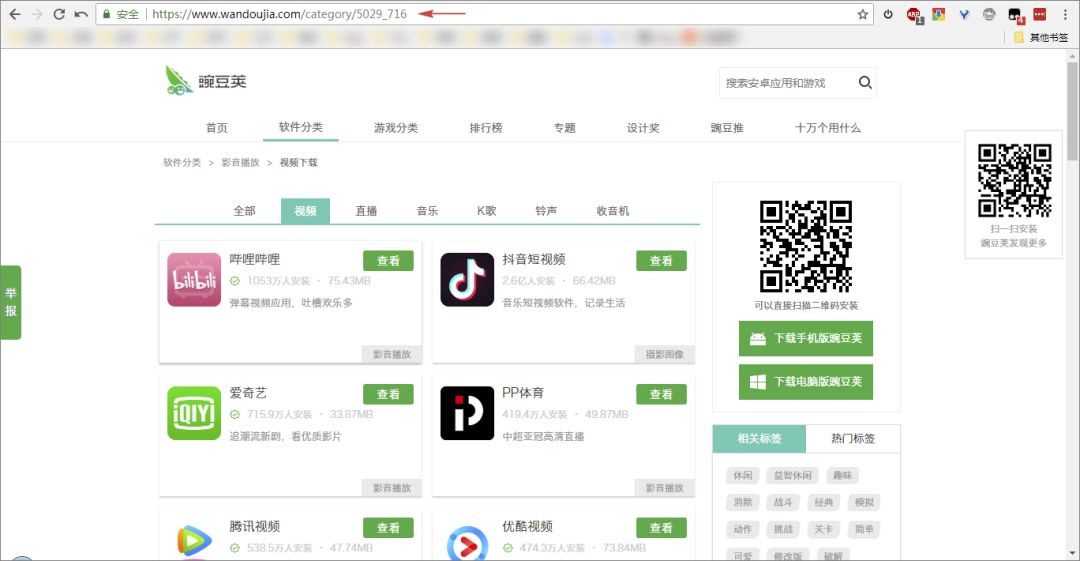Click 查看 for PP体育
The height and width of the screenshot is (561, 1080).
[661, 394]
